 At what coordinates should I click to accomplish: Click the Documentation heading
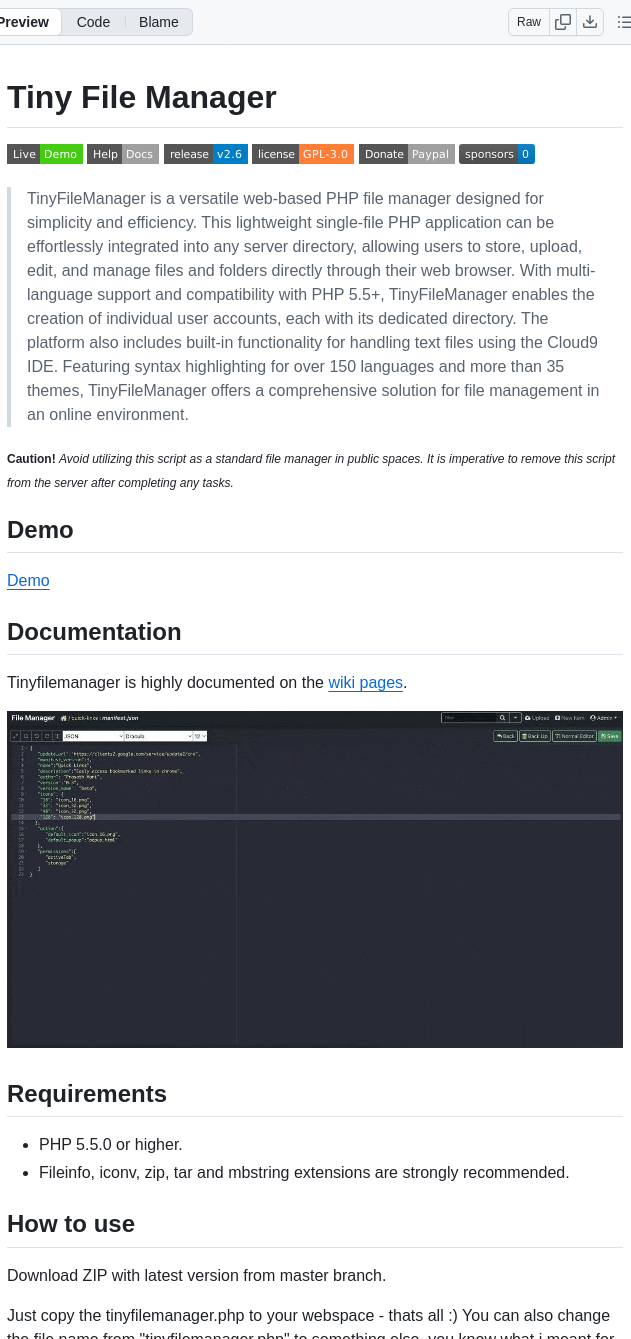pyautogui.click(x=94, y=632)
